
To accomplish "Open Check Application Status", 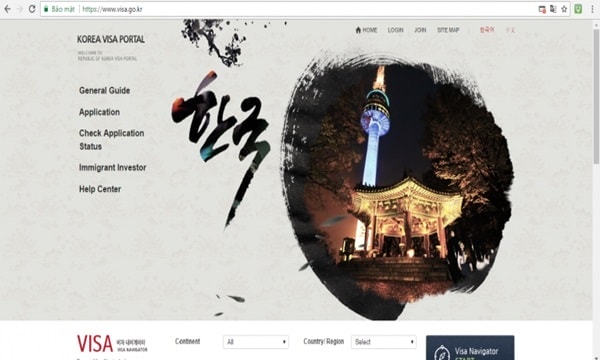I will pos(111,140).
